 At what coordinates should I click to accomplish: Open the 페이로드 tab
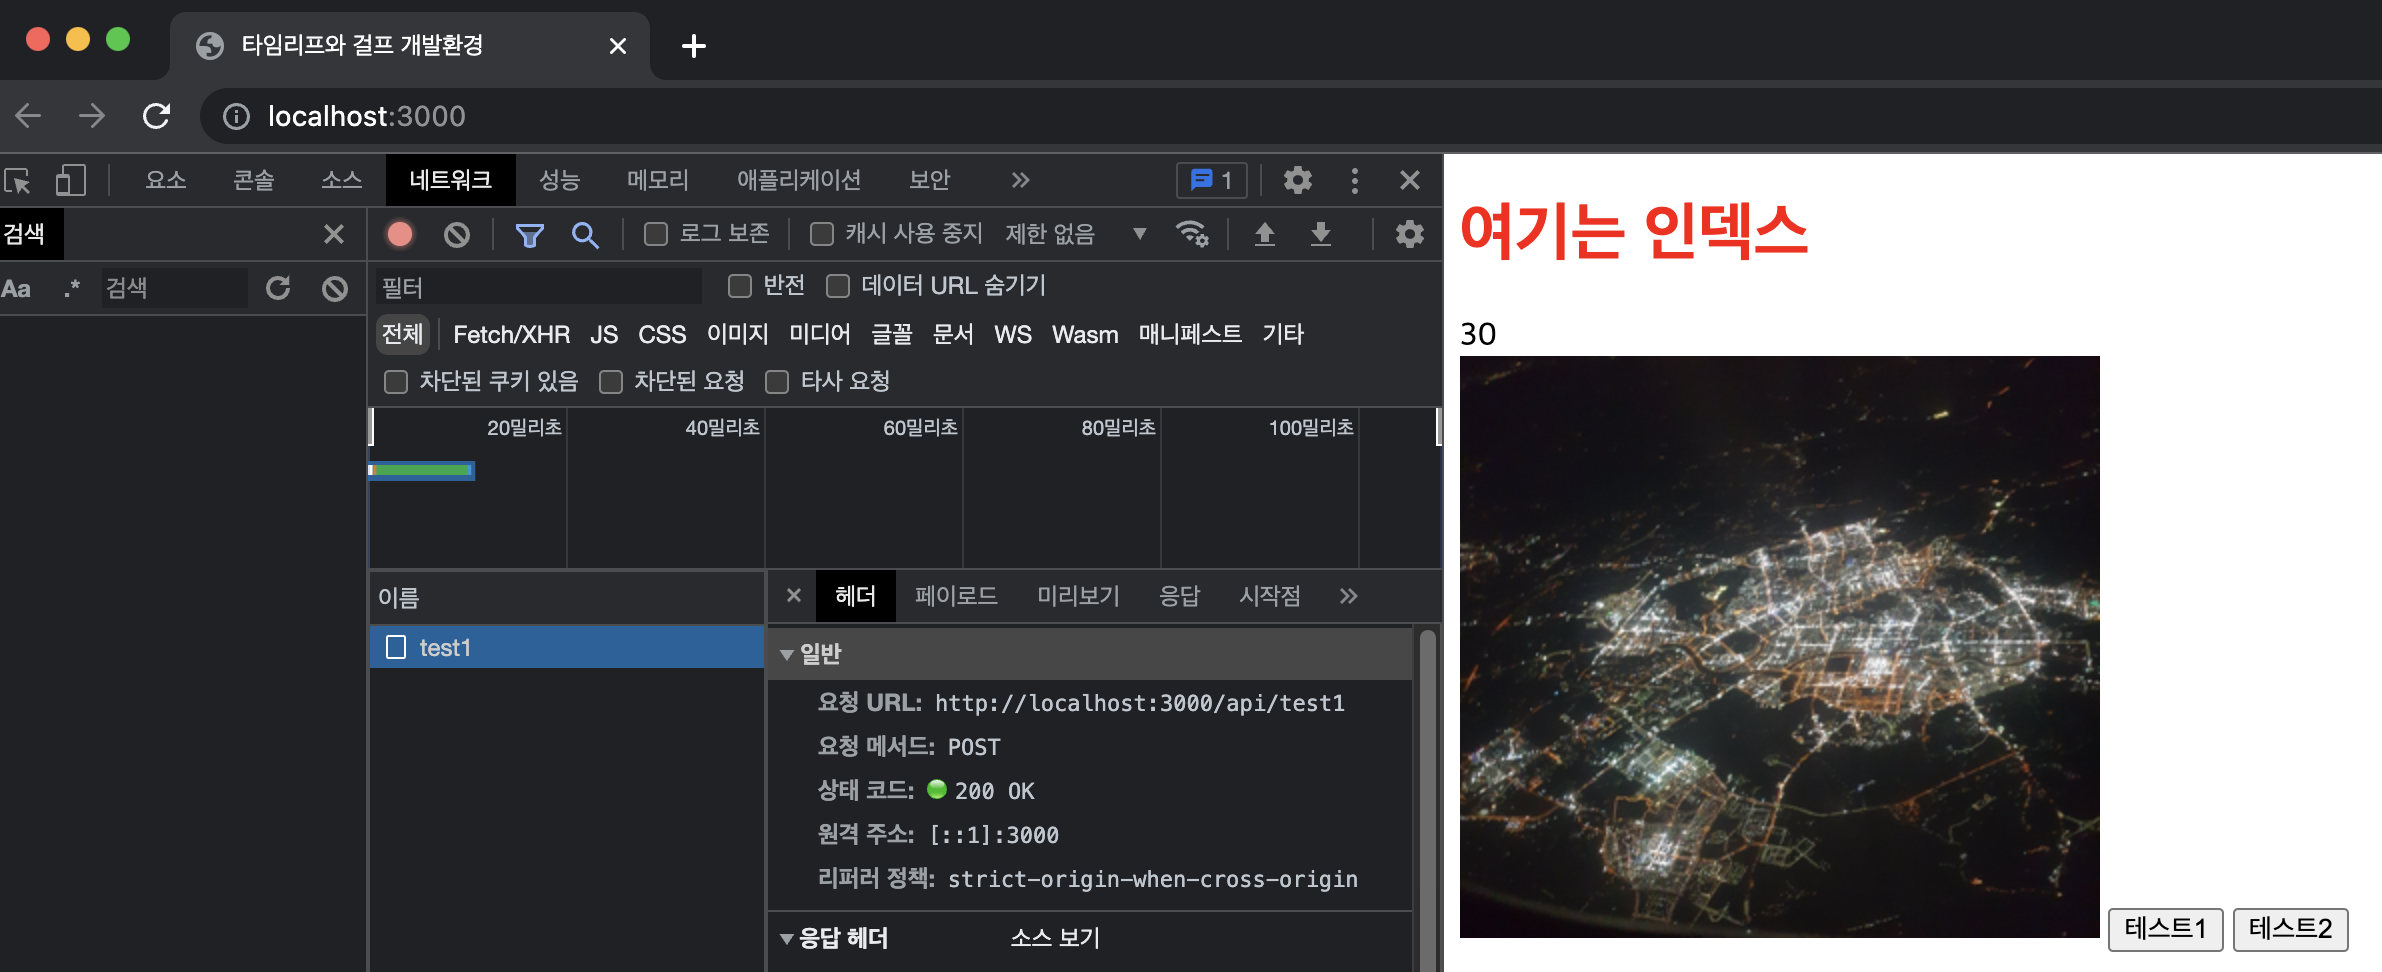[956, 596]
